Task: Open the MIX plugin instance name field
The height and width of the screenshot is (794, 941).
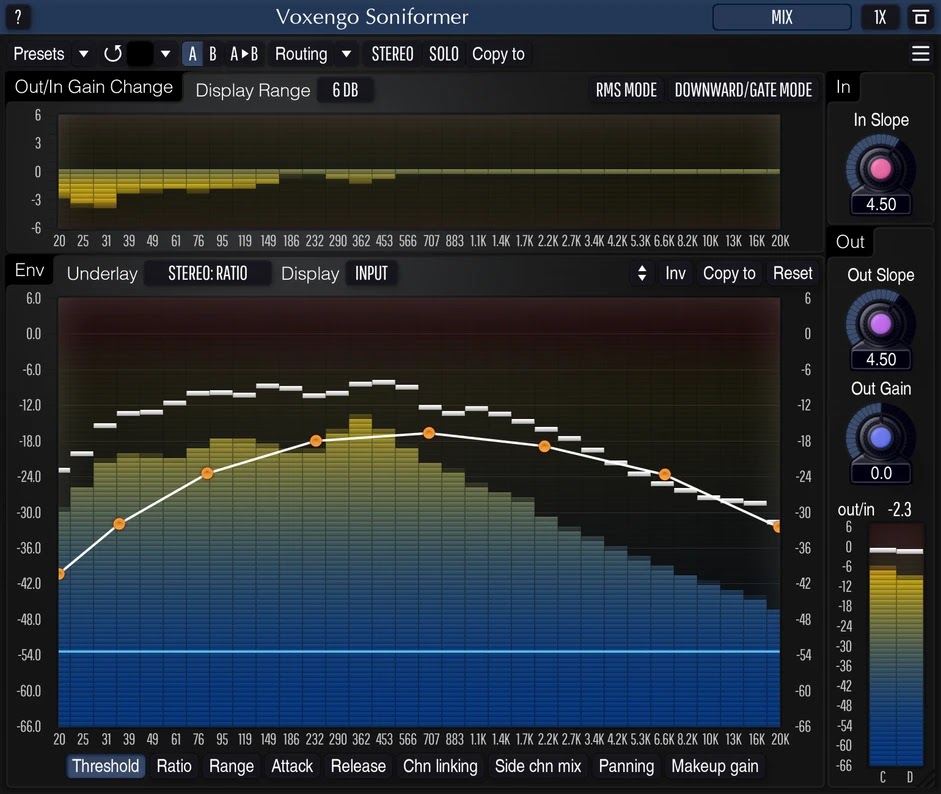Action: pos(781,17)
